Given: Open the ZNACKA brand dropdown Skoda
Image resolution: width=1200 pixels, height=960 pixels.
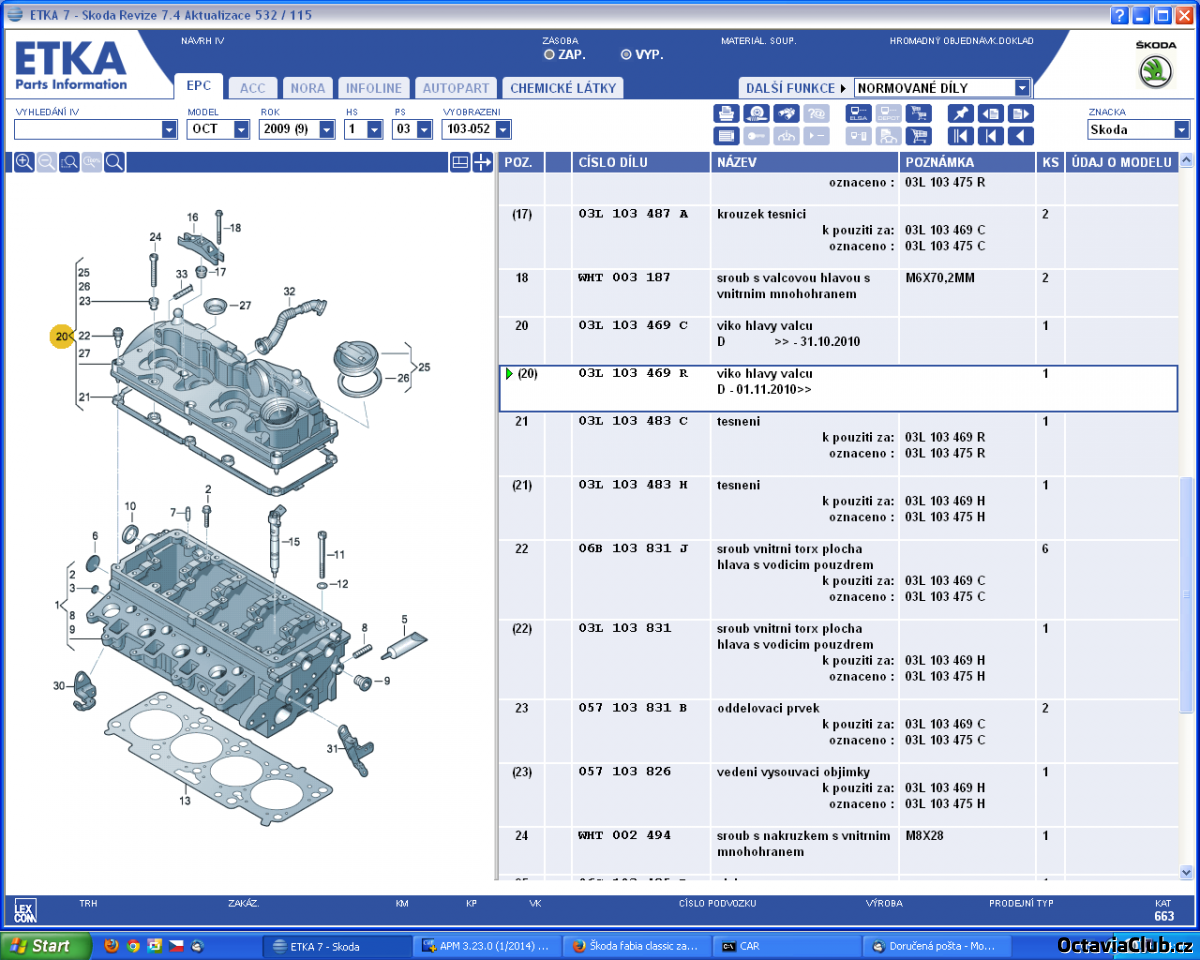Looking at the screenshot, I should tap(1181, 129).
